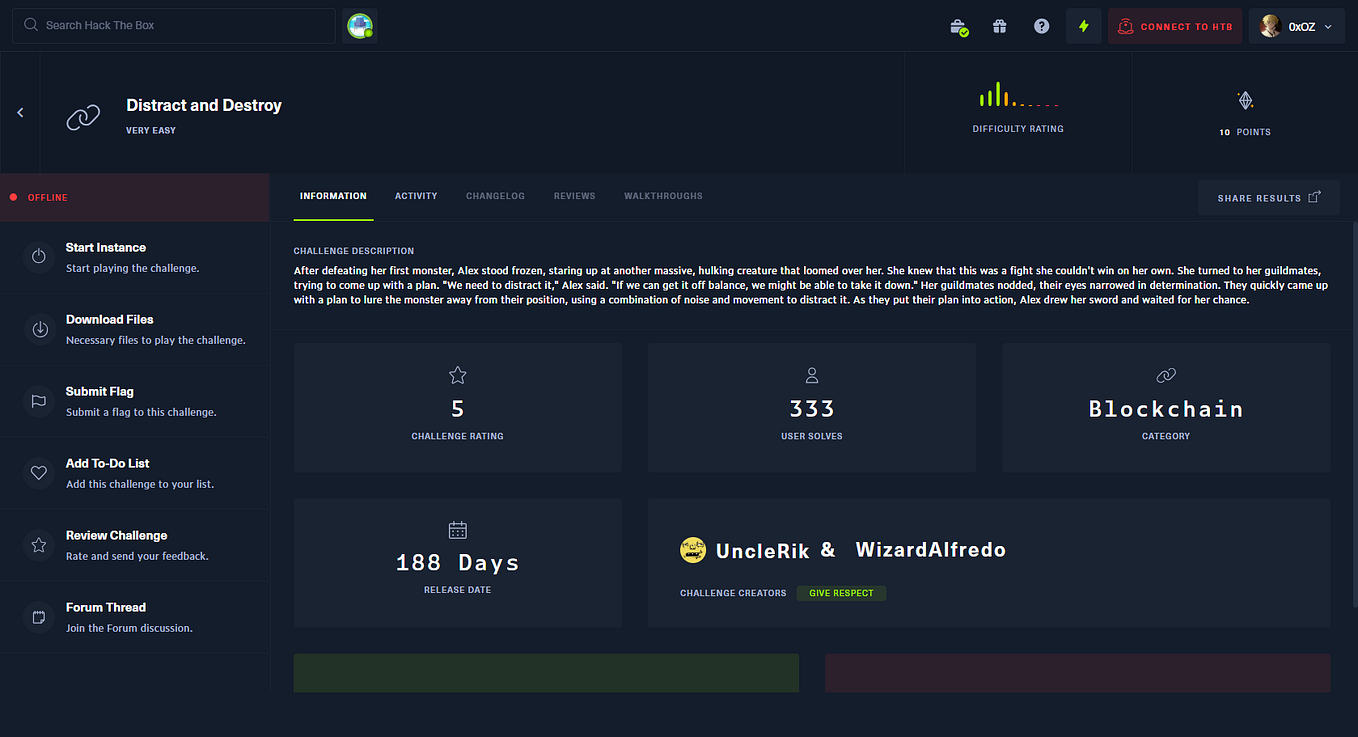This screenshot has height=737, width=1358.
Task: Collapse the panel using the left-pointing chevron
Action: pyautogui.click(x=20, y=112)
